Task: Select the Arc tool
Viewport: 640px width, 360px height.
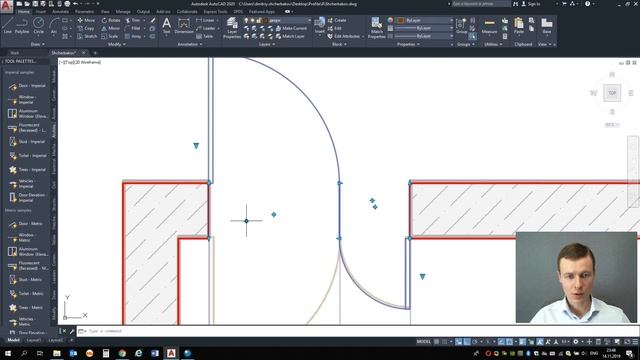Action: [54, 26]
